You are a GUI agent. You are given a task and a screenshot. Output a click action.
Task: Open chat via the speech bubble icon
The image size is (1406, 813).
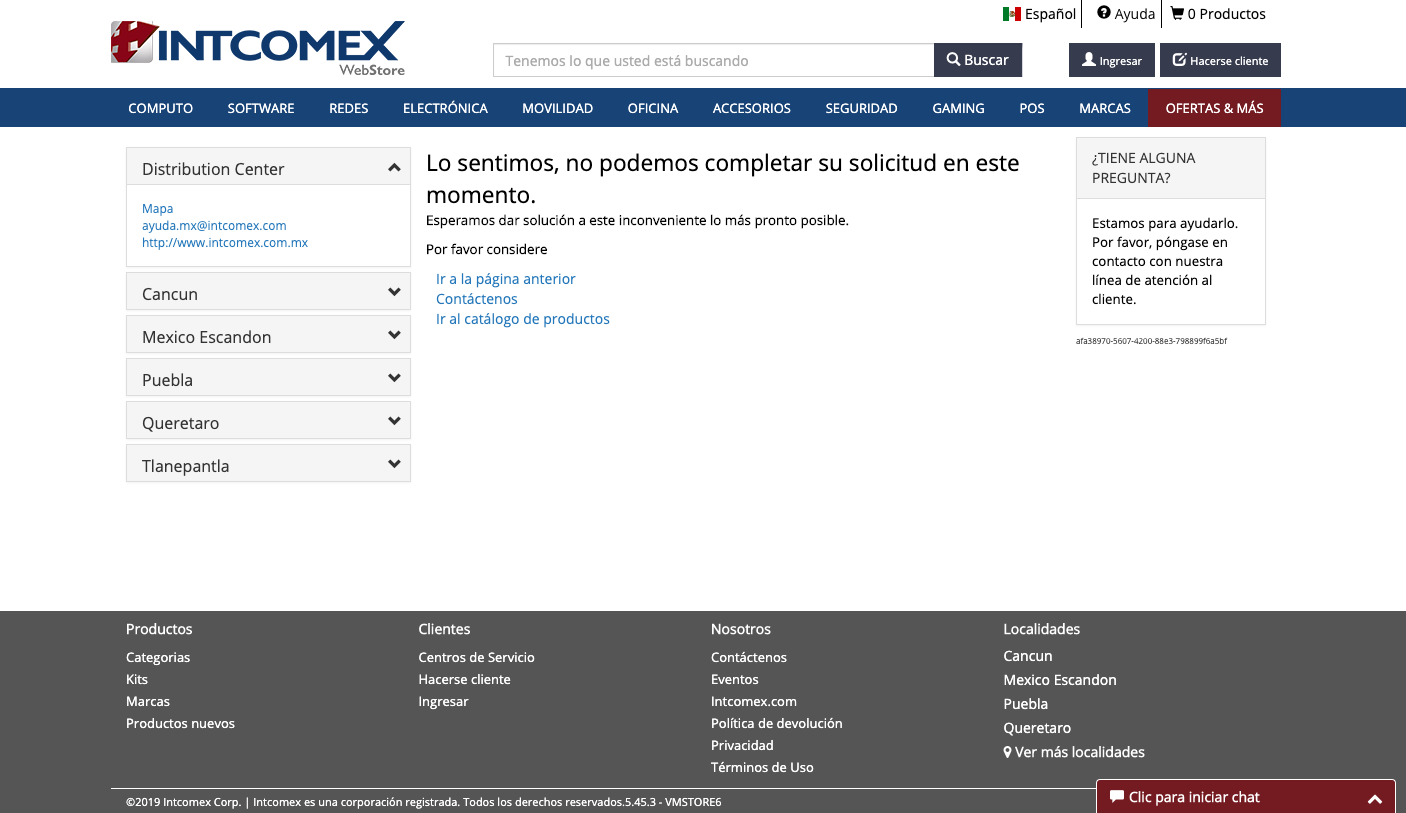point(1117,797)
